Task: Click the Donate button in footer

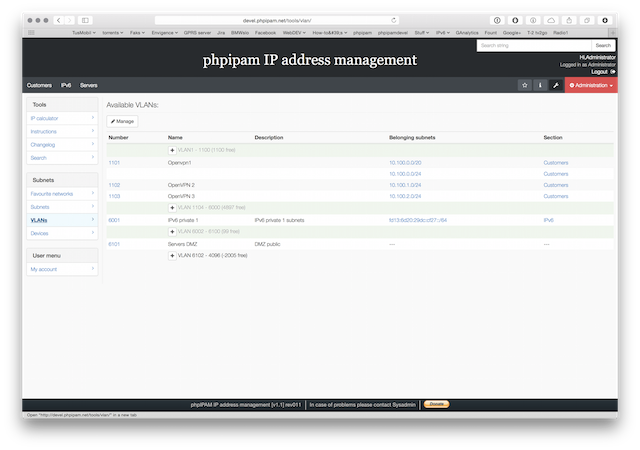Action: point(436,404)
